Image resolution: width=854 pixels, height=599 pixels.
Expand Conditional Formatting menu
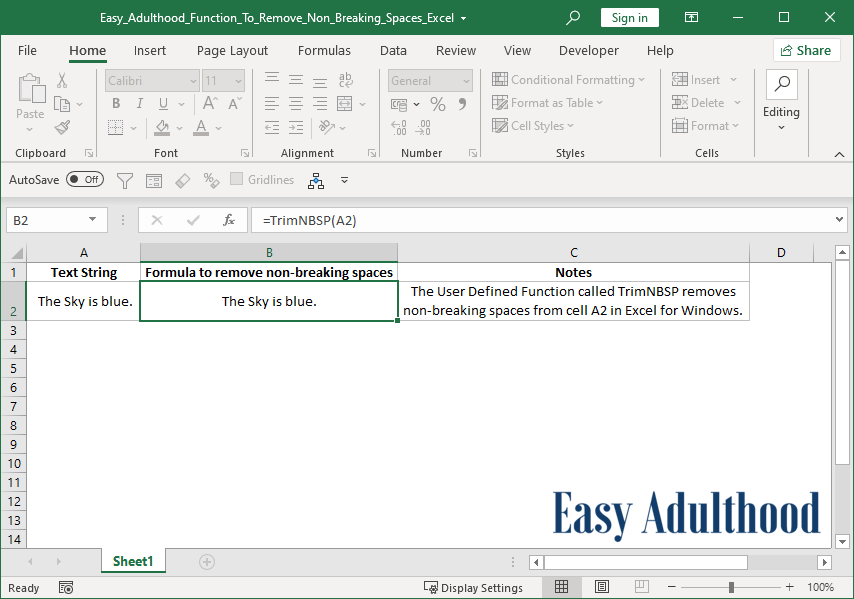568,80
